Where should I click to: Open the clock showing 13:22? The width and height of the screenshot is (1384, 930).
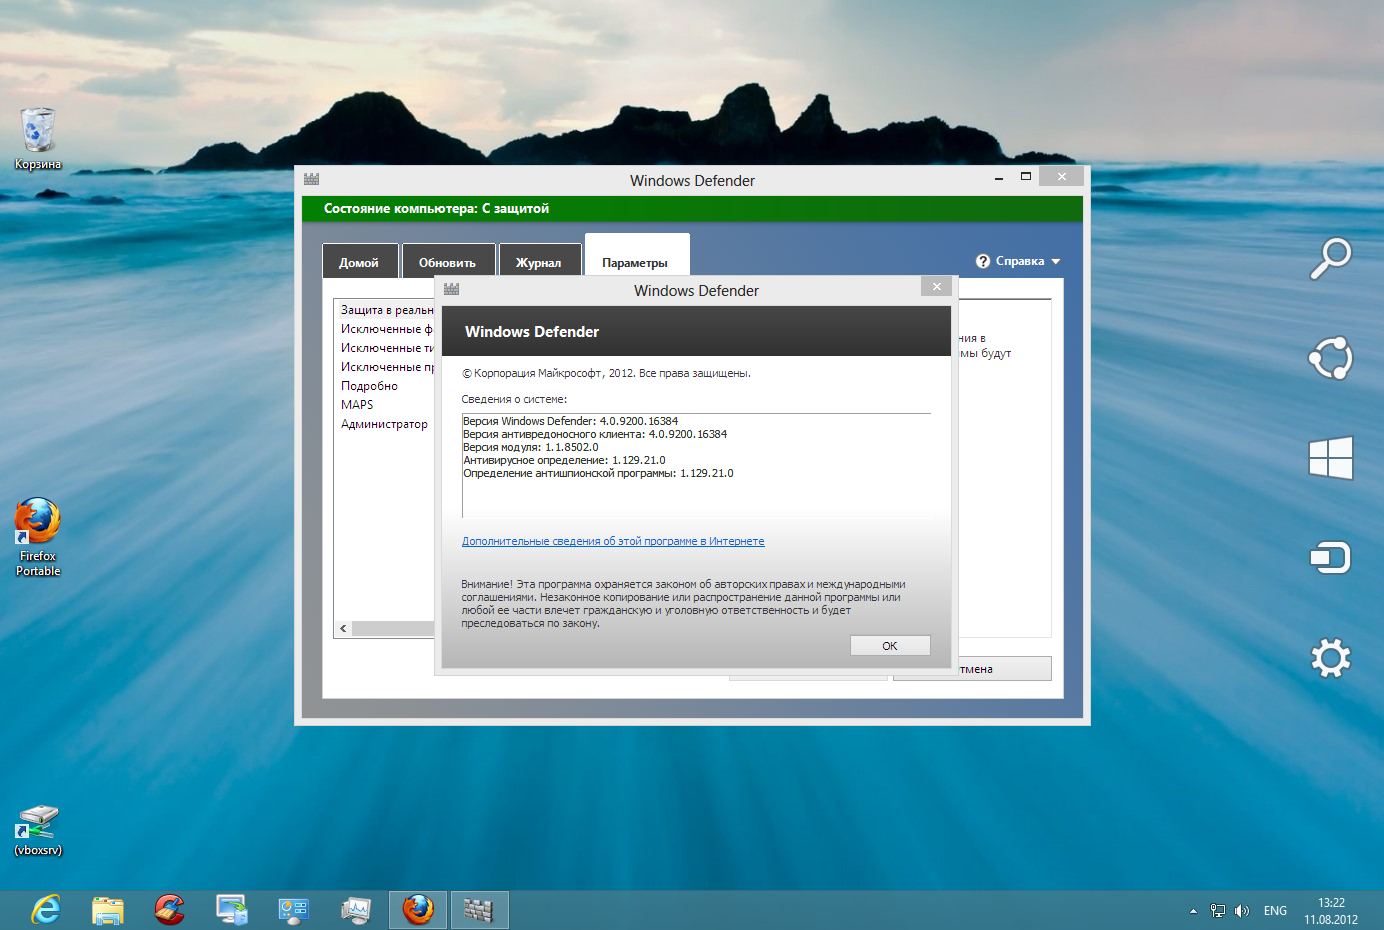[x=1331, y=911]
